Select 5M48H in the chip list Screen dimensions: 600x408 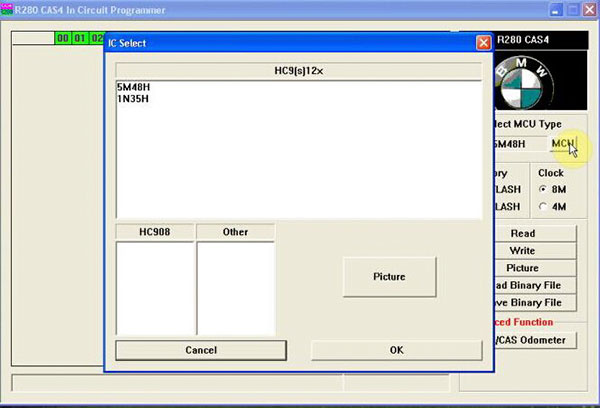click(134, 87)
